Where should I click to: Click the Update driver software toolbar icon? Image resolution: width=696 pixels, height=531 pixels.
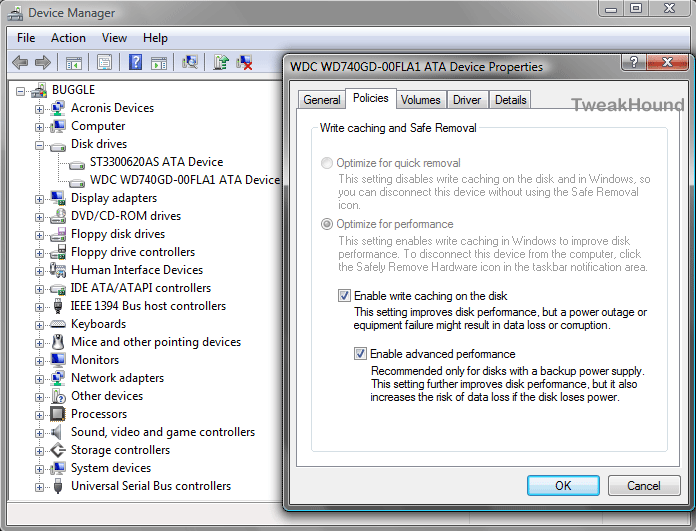pyautogui.click(x=221, y=62)
